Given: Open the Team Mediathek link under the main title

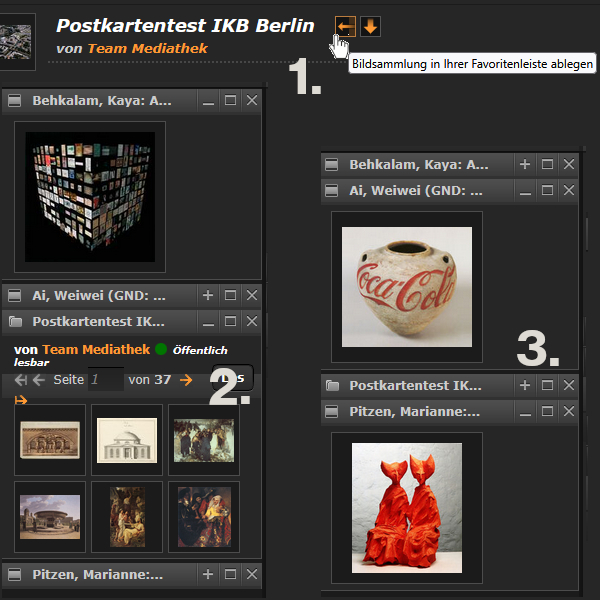Looking at the screenshot, I should coord(148,49).
